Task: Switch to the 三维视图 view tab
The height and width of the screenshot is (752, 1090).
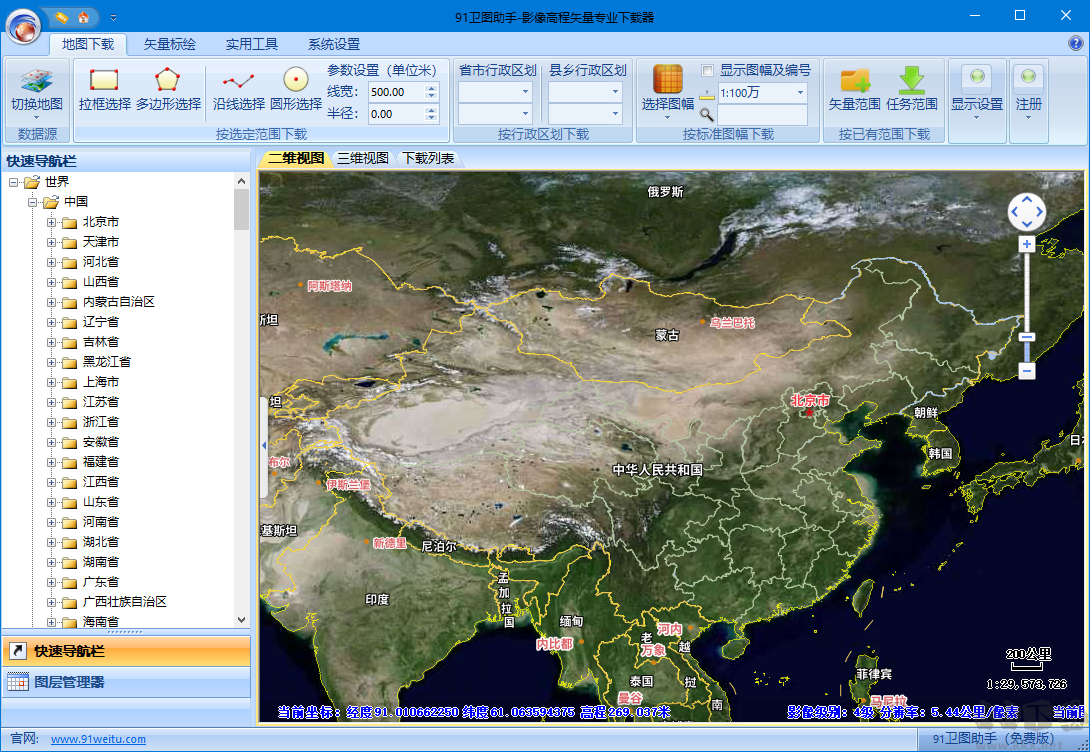Action: [363, 158]
